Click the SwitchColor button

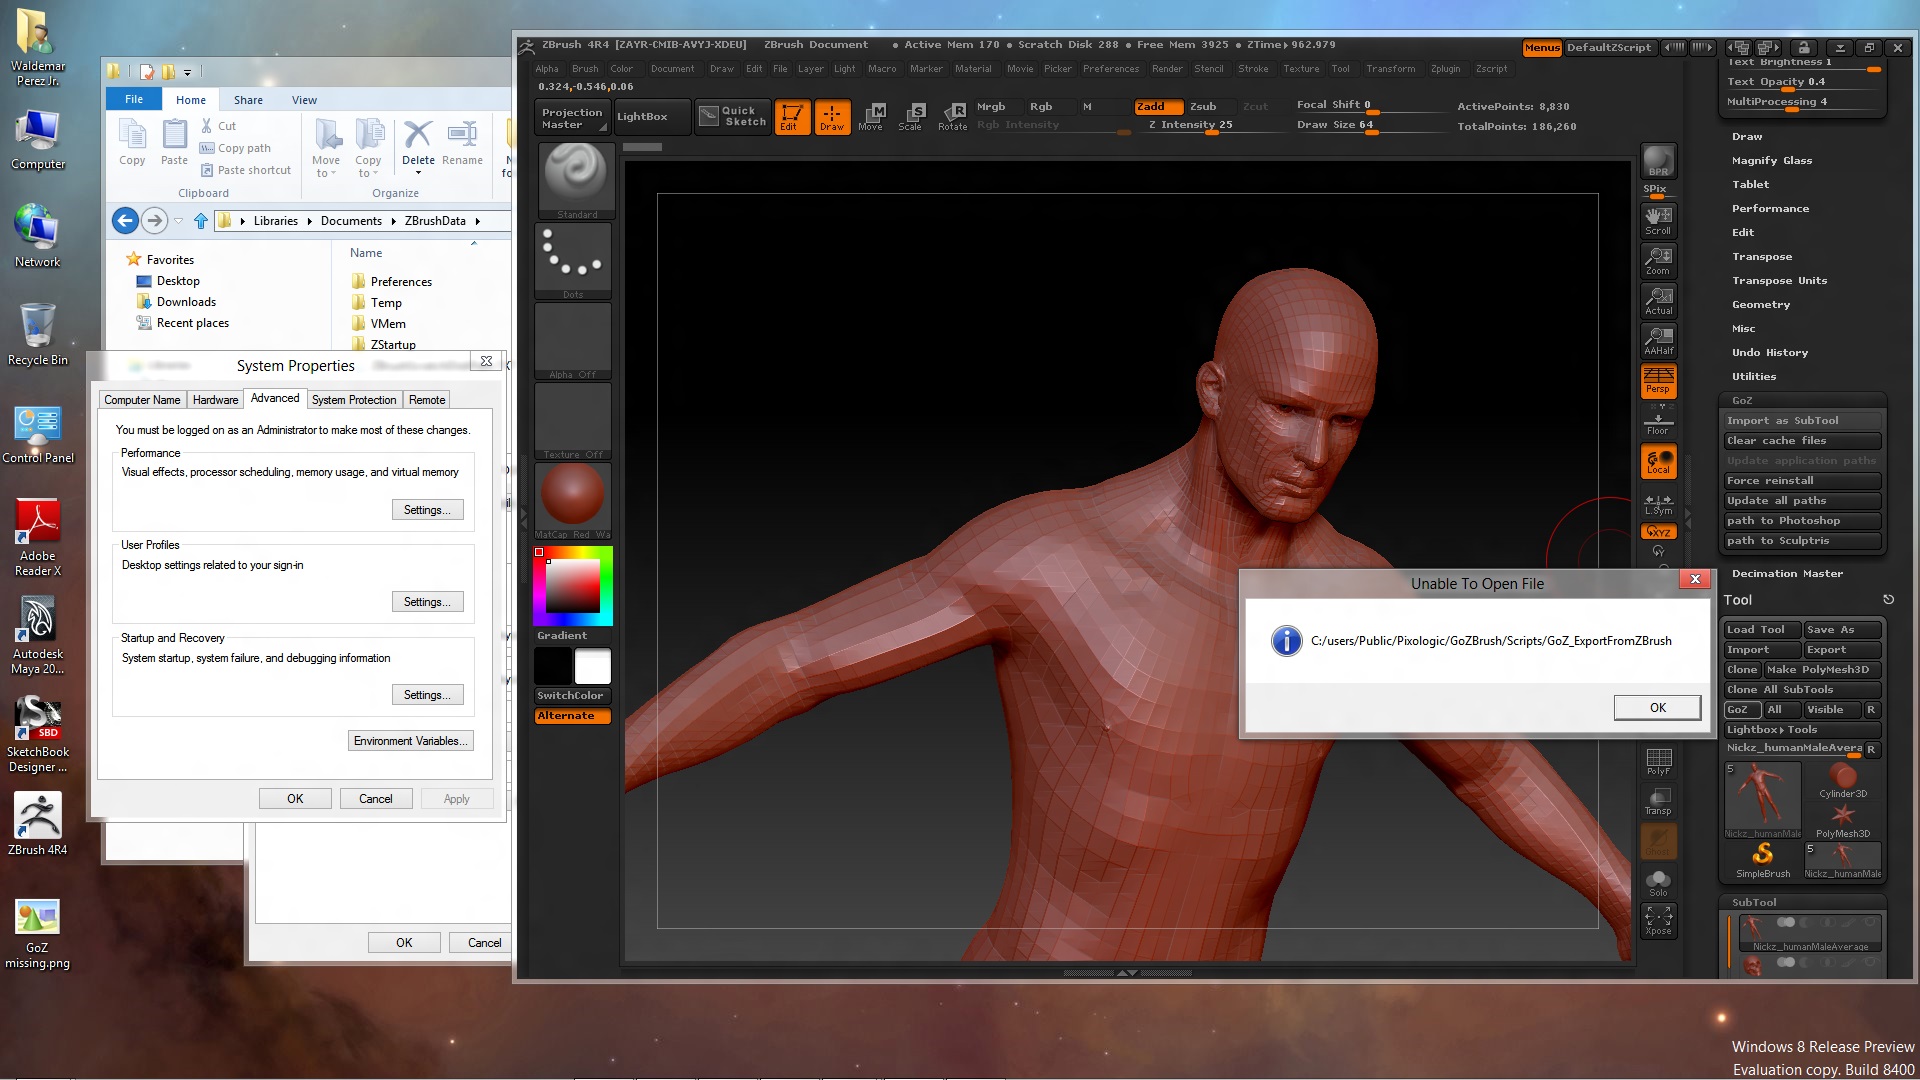coord(572,696)
